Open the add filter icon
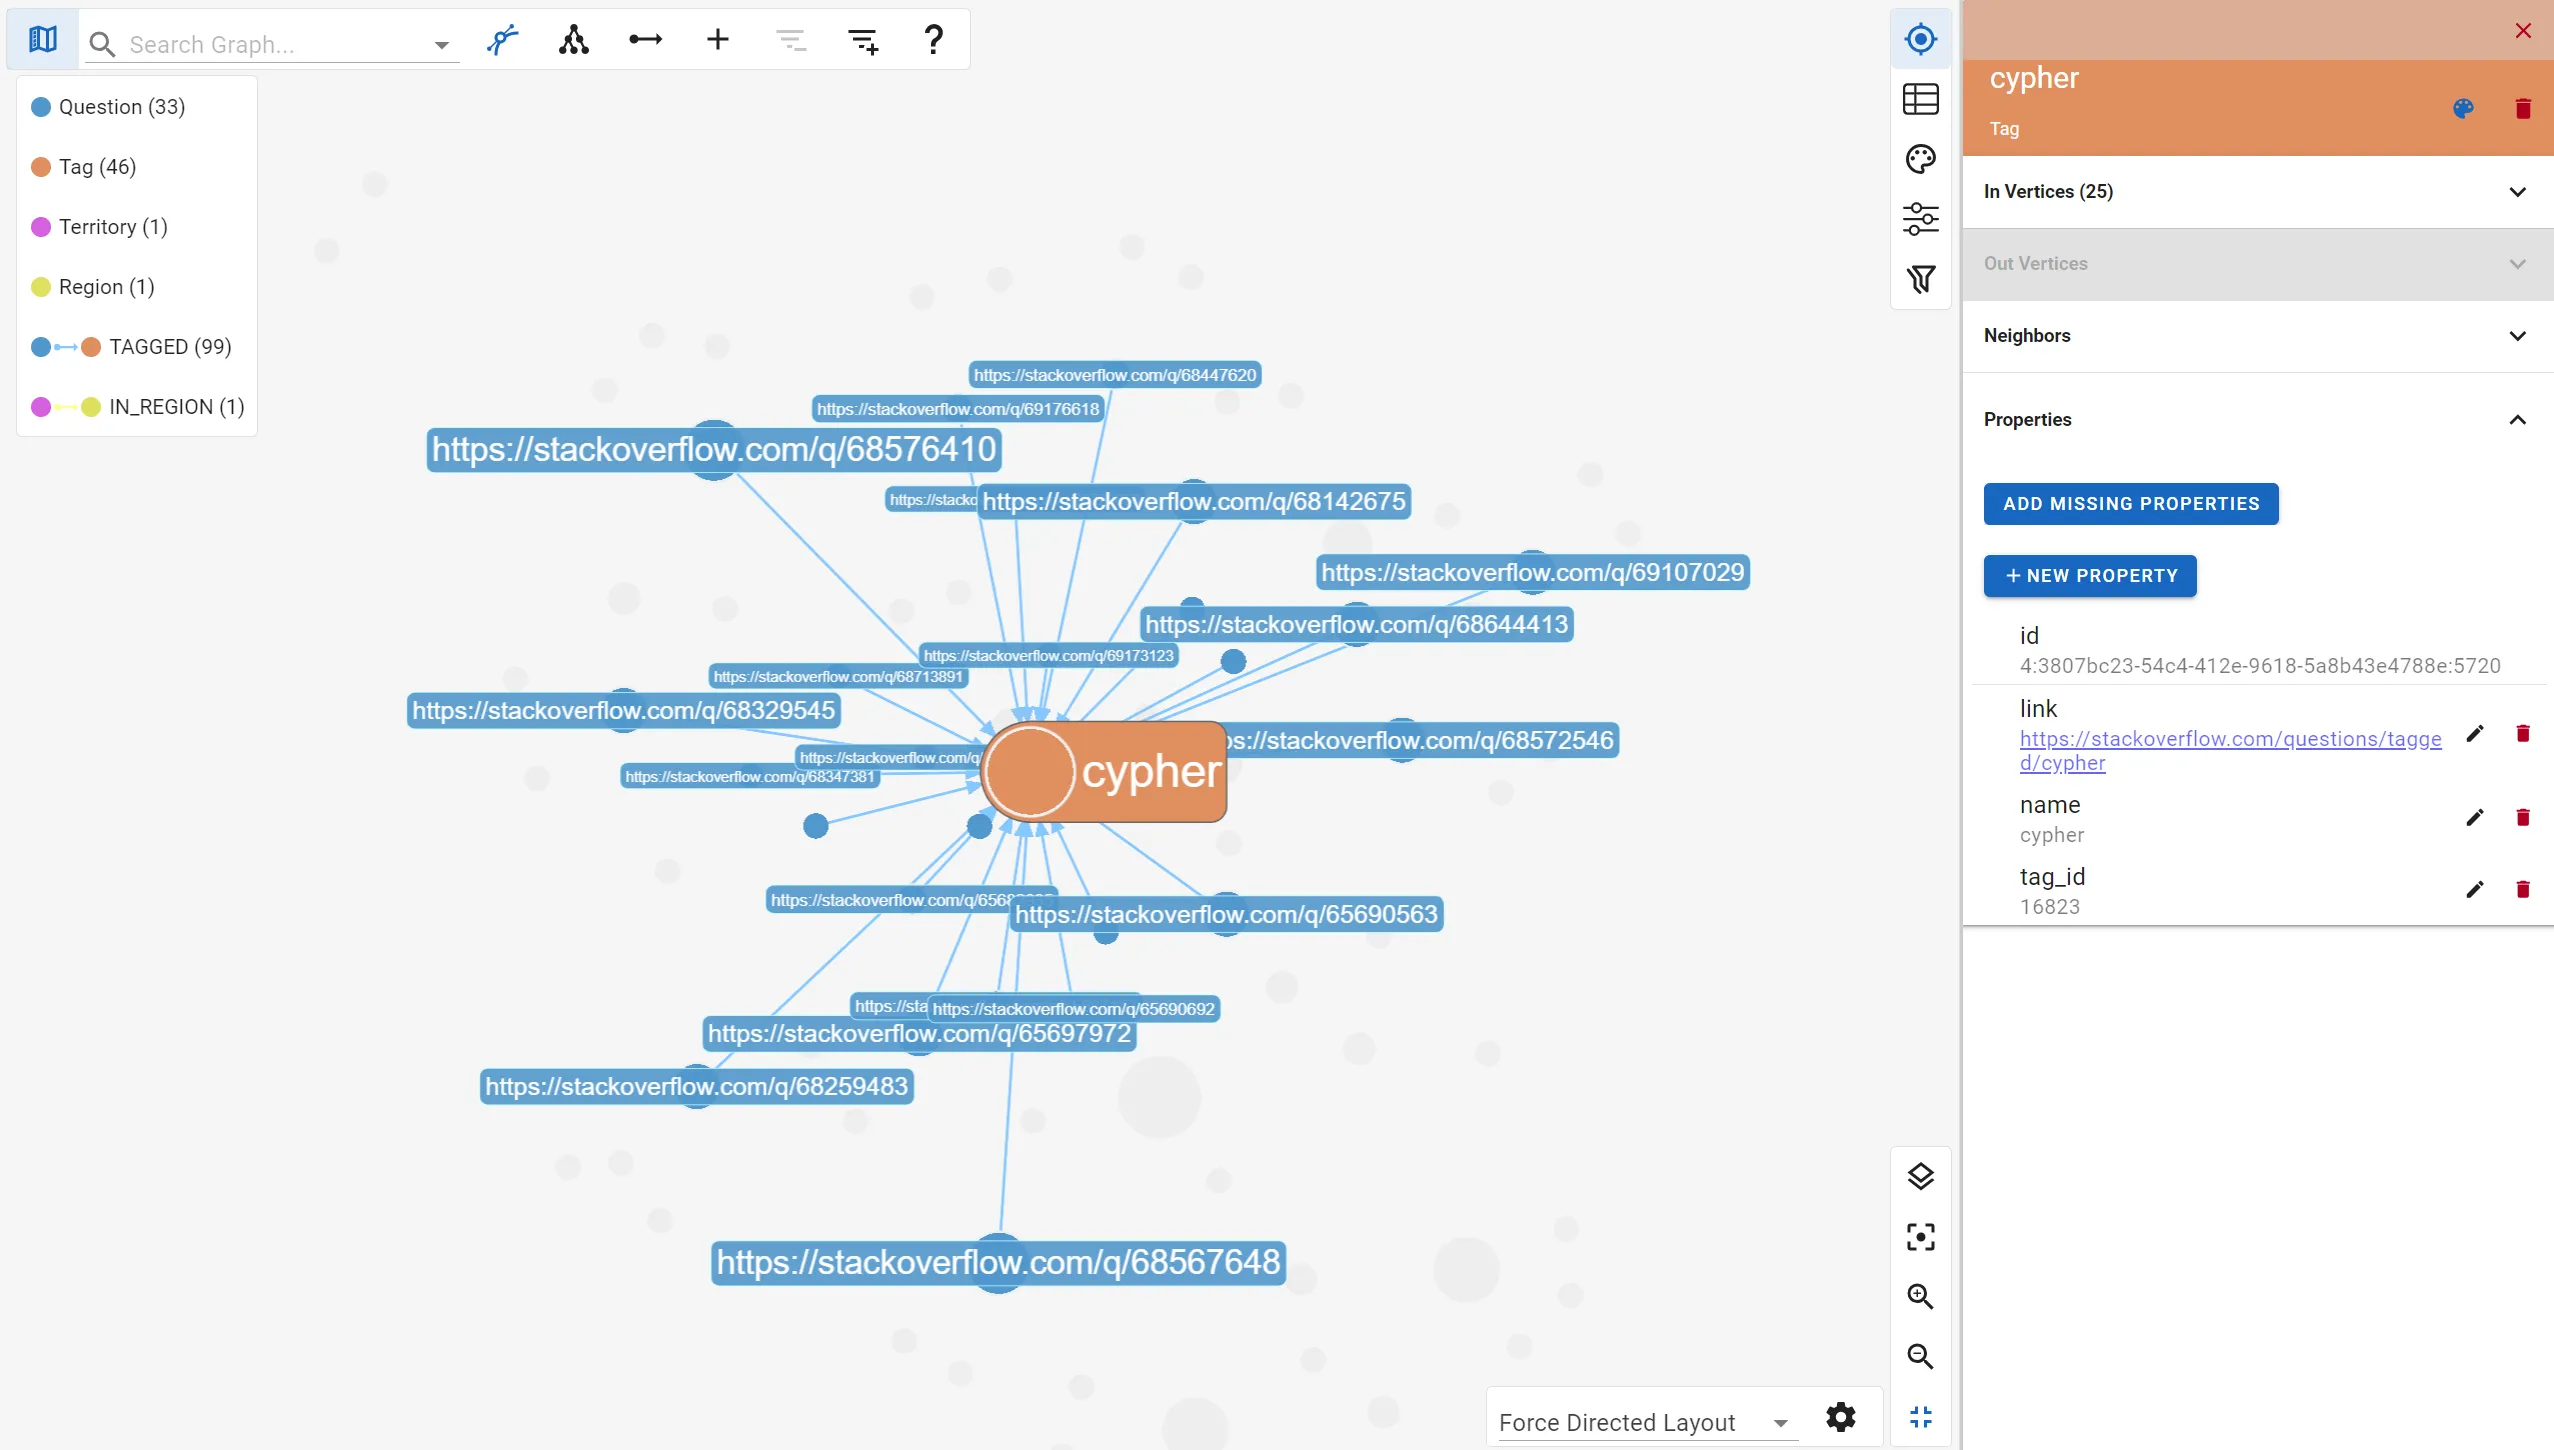The image size is (2554, 1450). pos(863,40)
